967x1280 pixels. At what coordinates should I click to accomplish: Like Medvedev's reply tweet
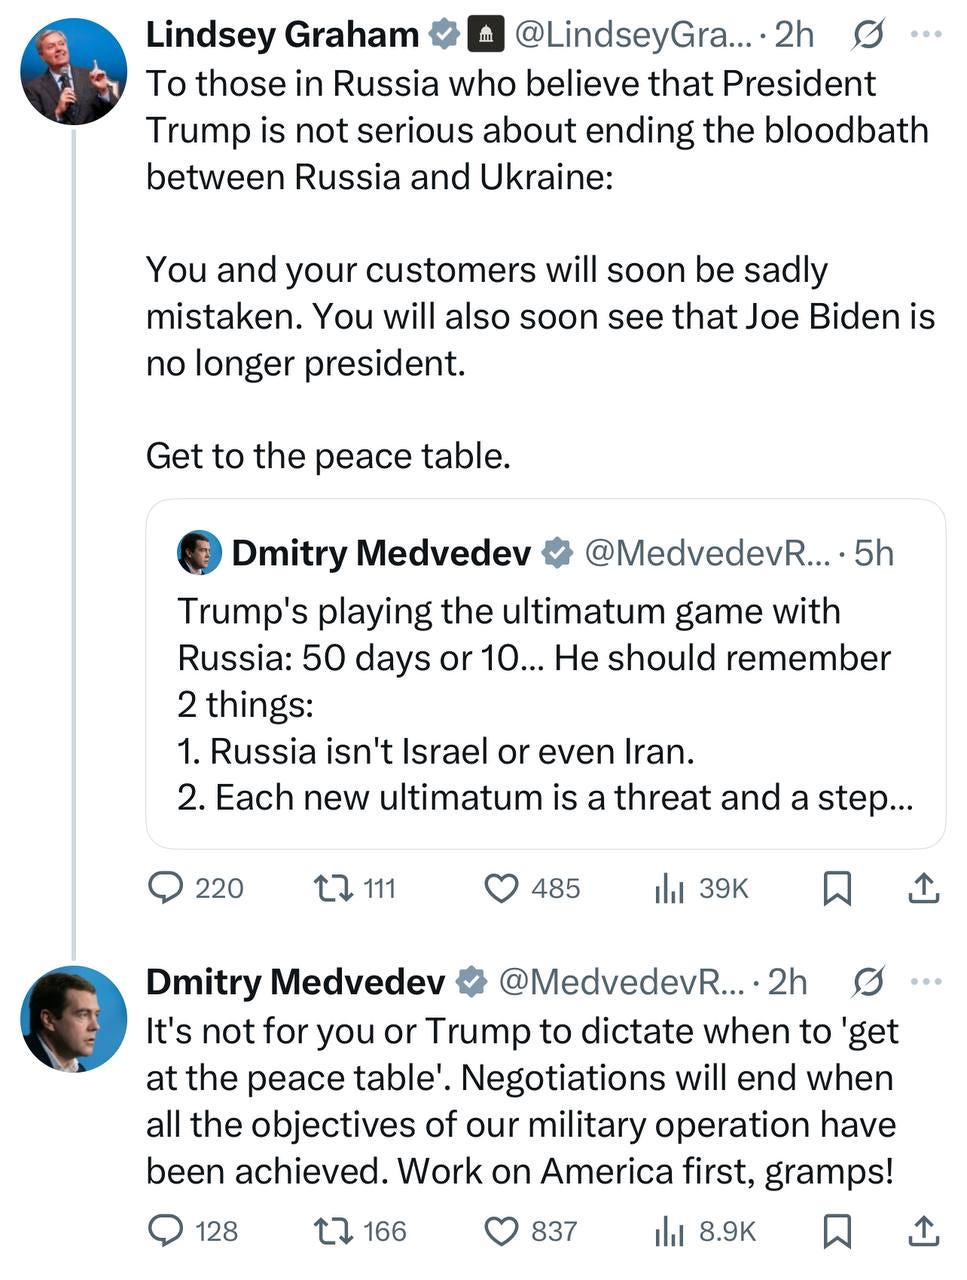(501, 1230)
